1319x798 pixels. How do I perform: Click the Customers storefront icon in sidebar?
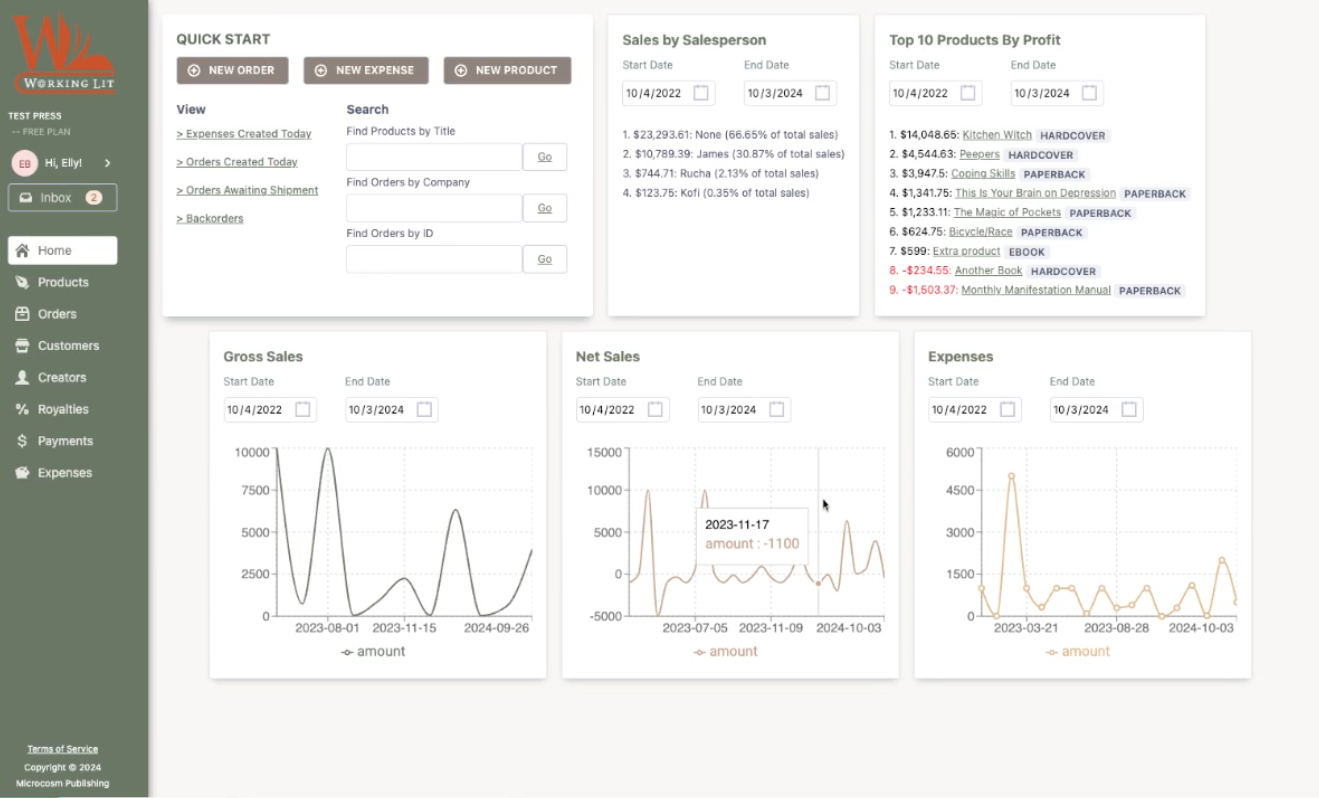tap(22, 346)
